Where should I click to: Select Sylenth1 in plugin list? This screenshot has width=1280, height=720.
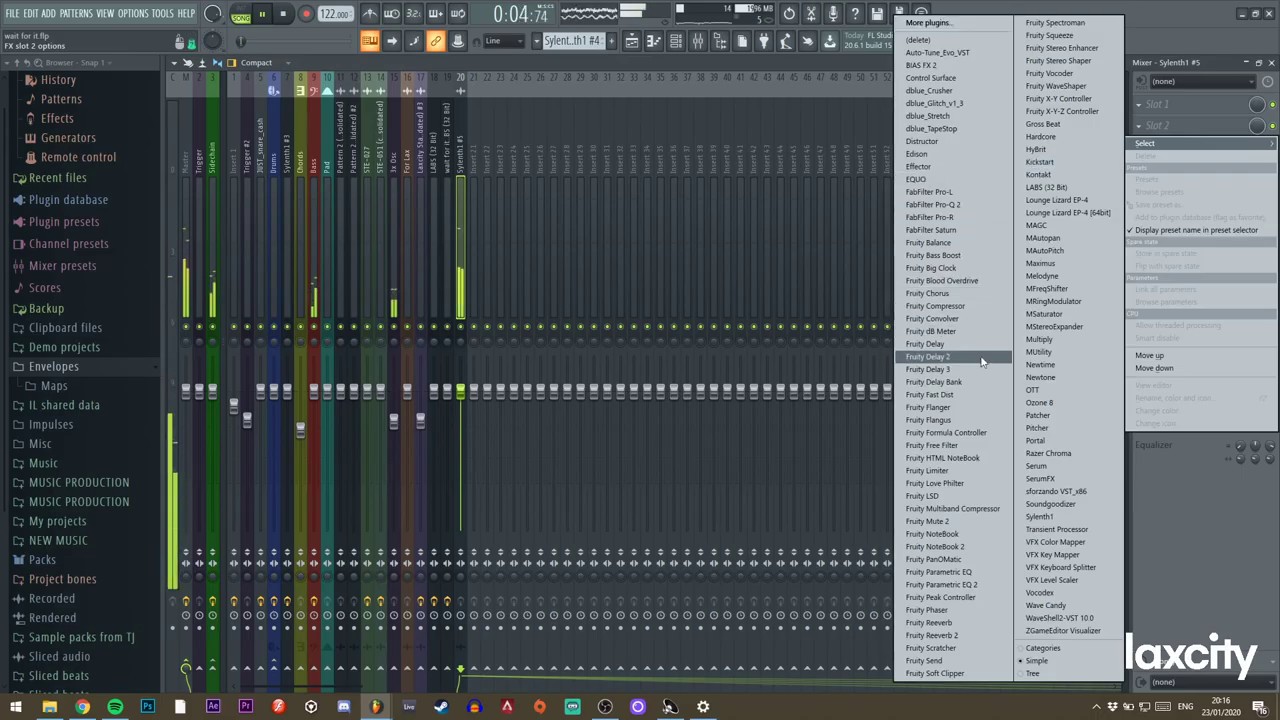(x=1068, y=517)
